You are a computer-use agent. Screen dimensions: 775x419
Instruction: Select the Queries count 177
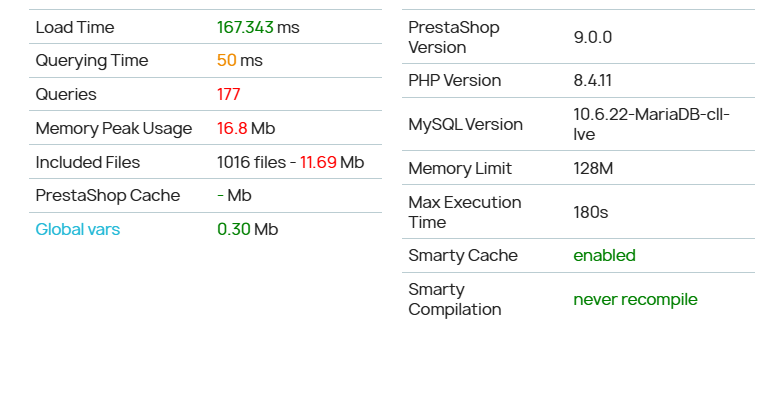pos(228,94)
